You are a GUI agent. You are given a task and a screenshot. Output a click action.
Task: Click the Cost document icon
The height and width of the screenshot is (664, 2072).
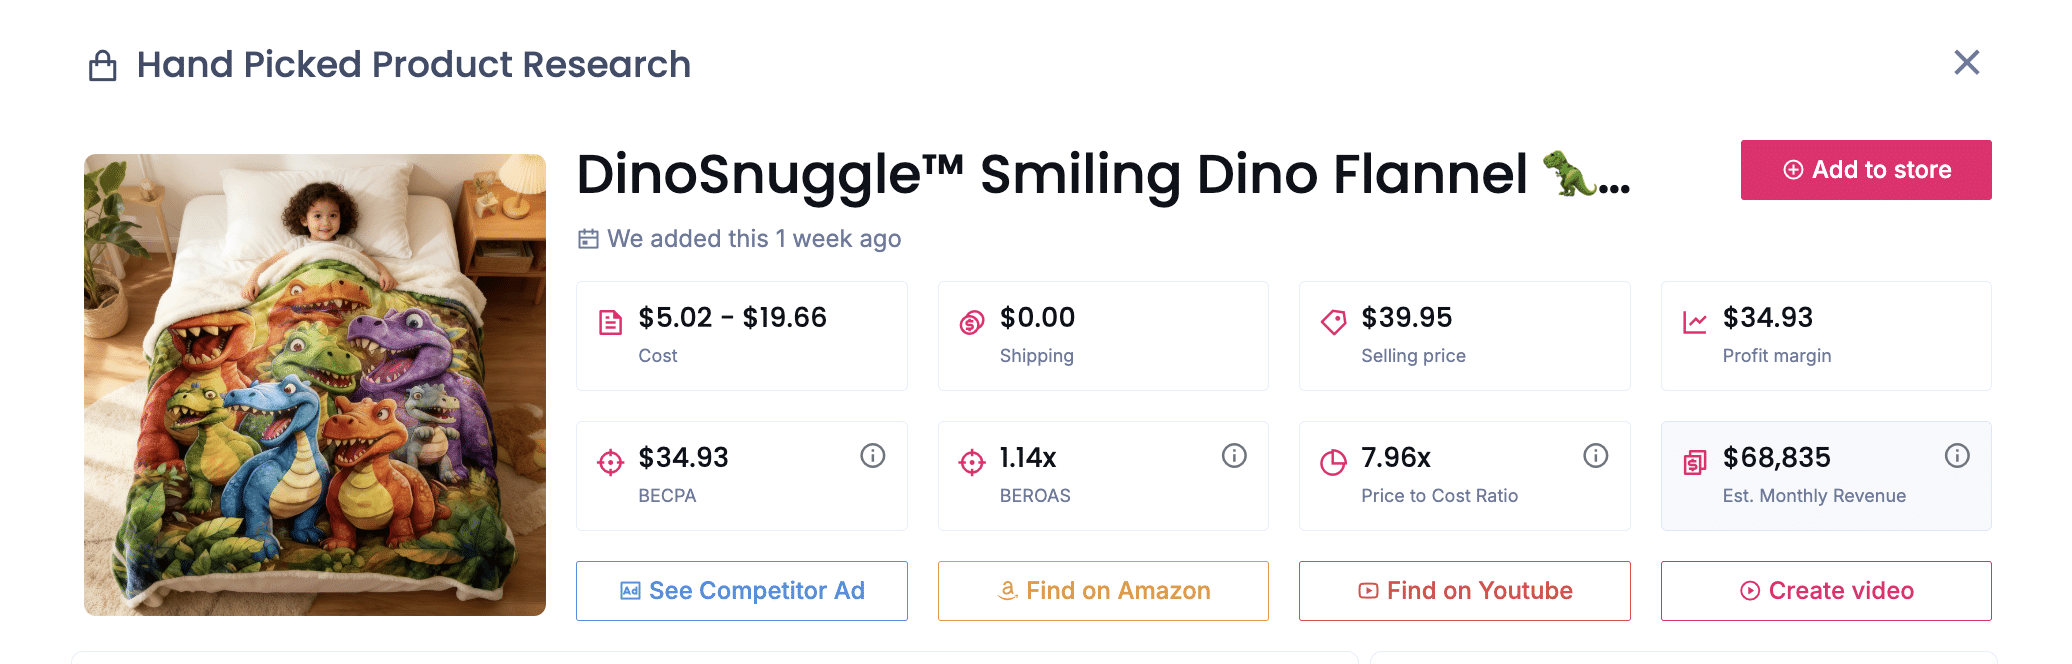(x=610, y=322)
